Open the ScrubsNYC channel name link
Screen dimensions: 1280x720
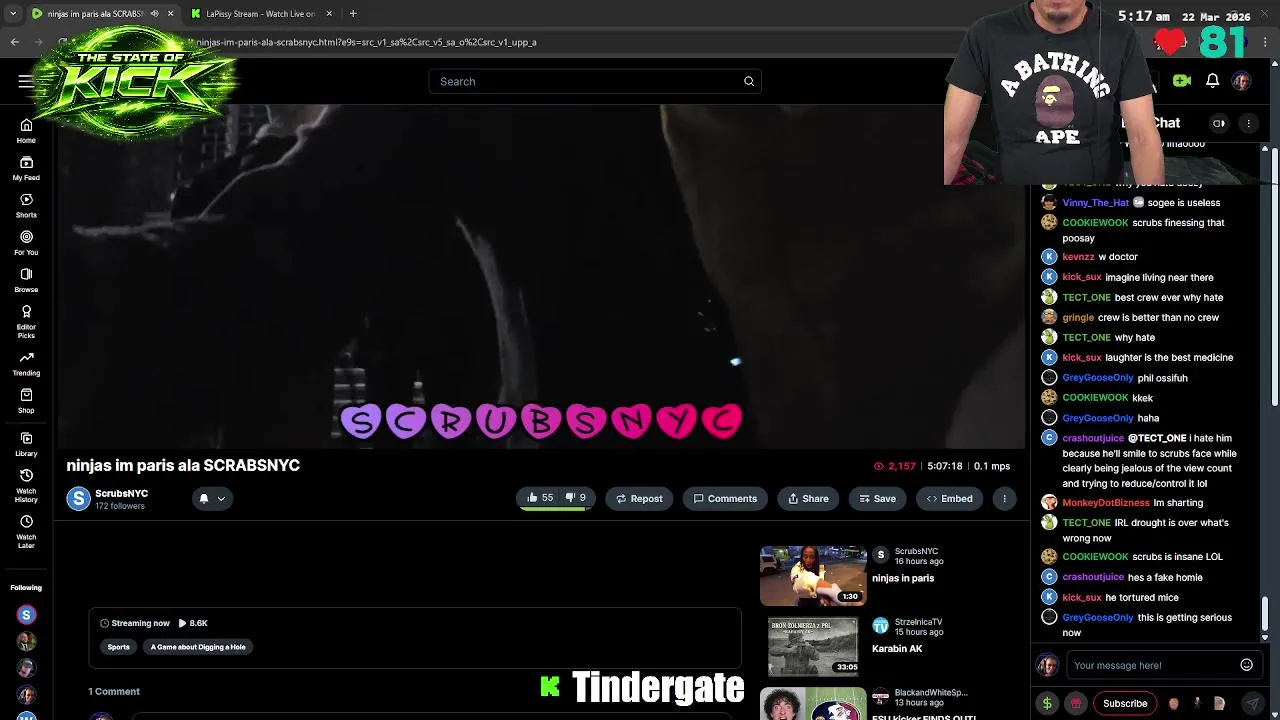click(x=121, y=493)
